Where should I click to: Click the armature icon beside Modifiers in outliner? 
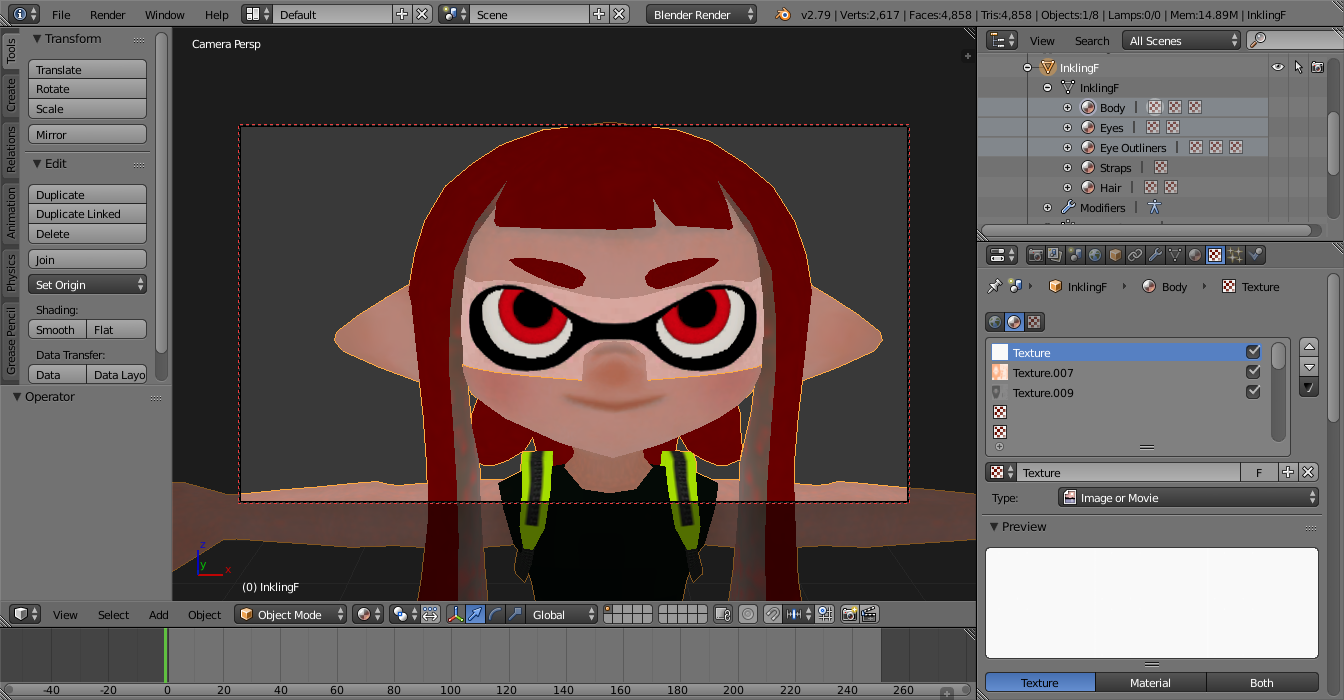click(1154, 208)
